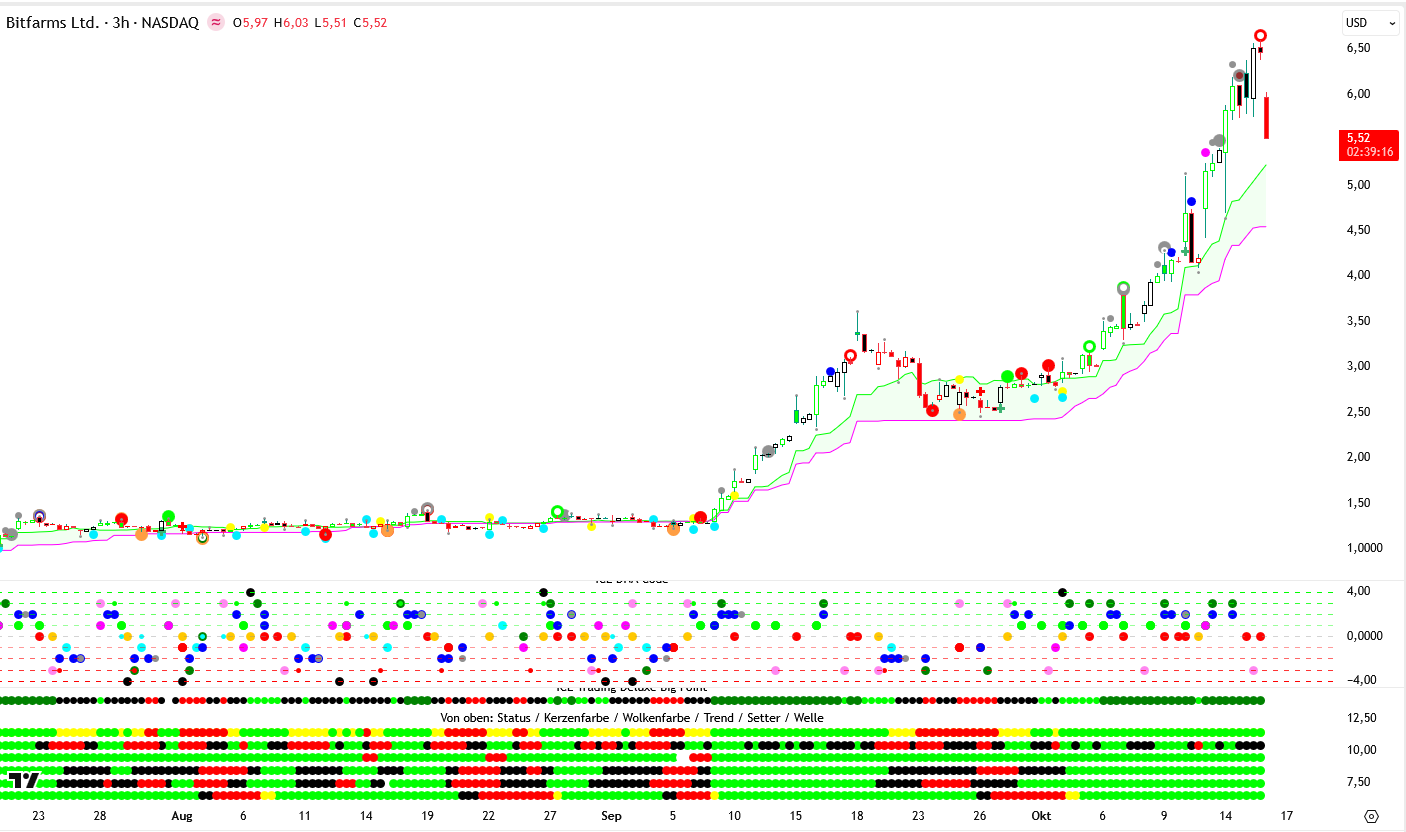Click the green ring marker above October 6 candle
The image size is (1406, 832).
[1123, 288]
